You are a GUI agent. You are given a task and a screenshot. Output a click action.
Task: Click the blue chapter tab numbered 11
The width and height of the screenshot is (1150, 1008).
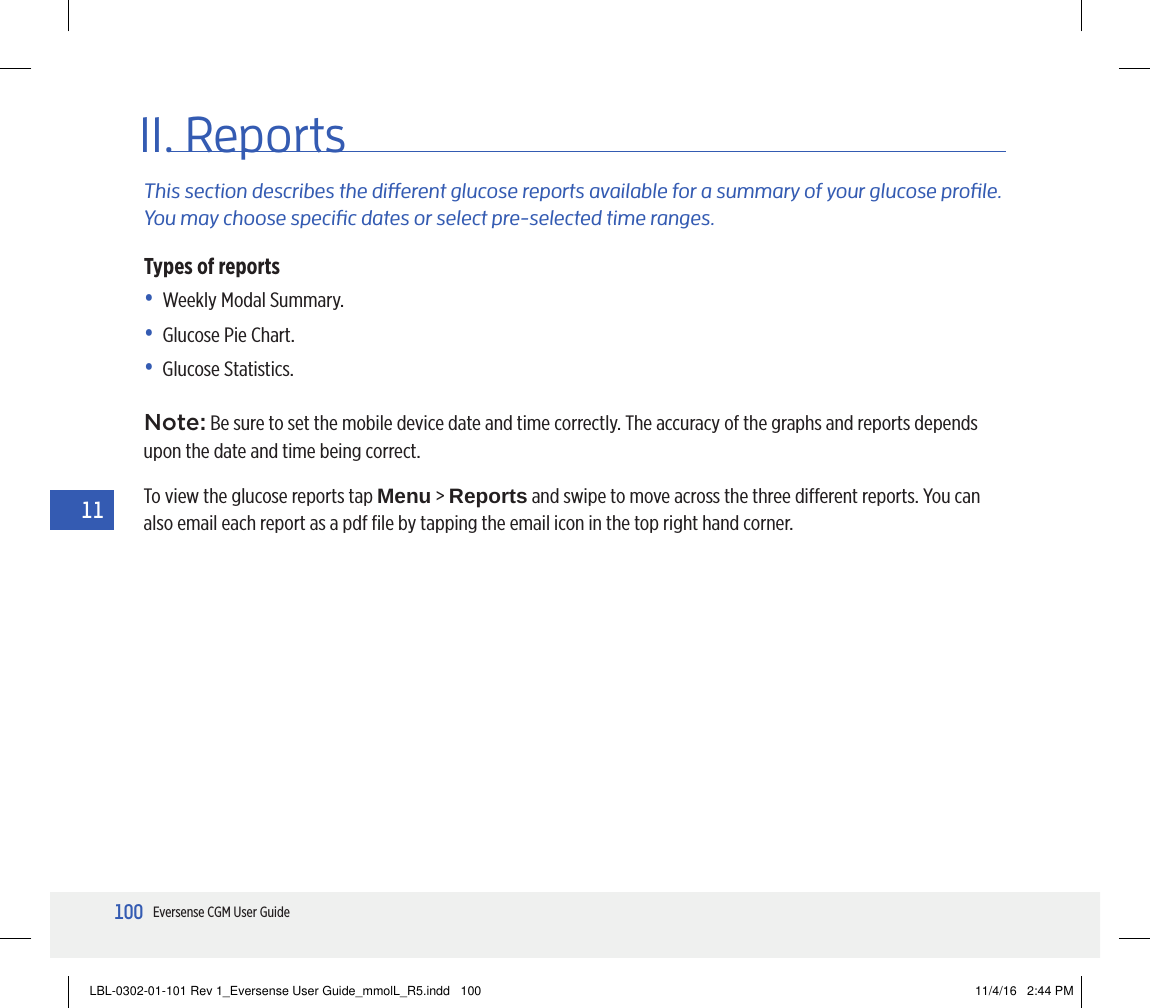click(x=82, y=510)
